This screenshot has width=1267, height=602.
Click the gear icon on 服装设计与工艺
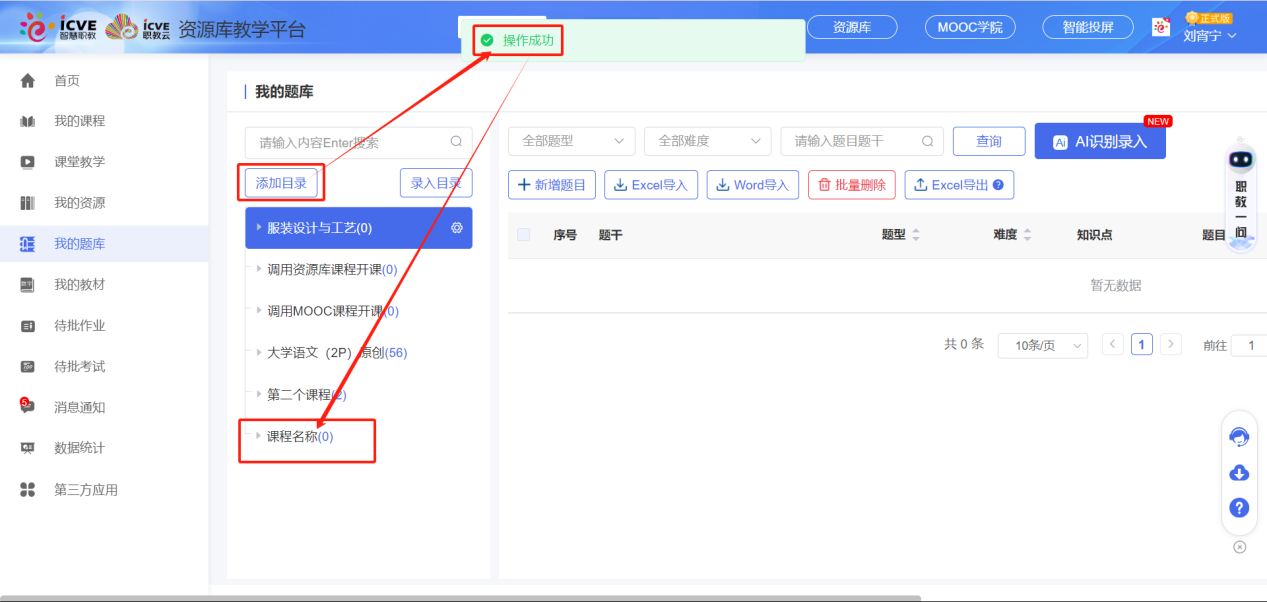pos(457,228)
